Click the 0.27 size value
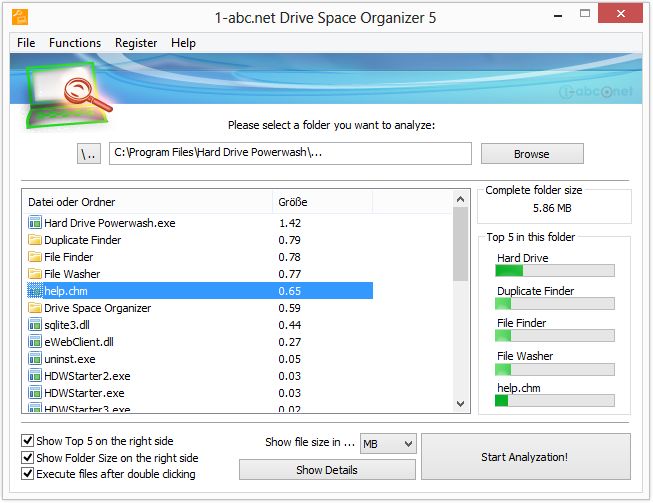The image size is (653, 503). tap(289, 342)
